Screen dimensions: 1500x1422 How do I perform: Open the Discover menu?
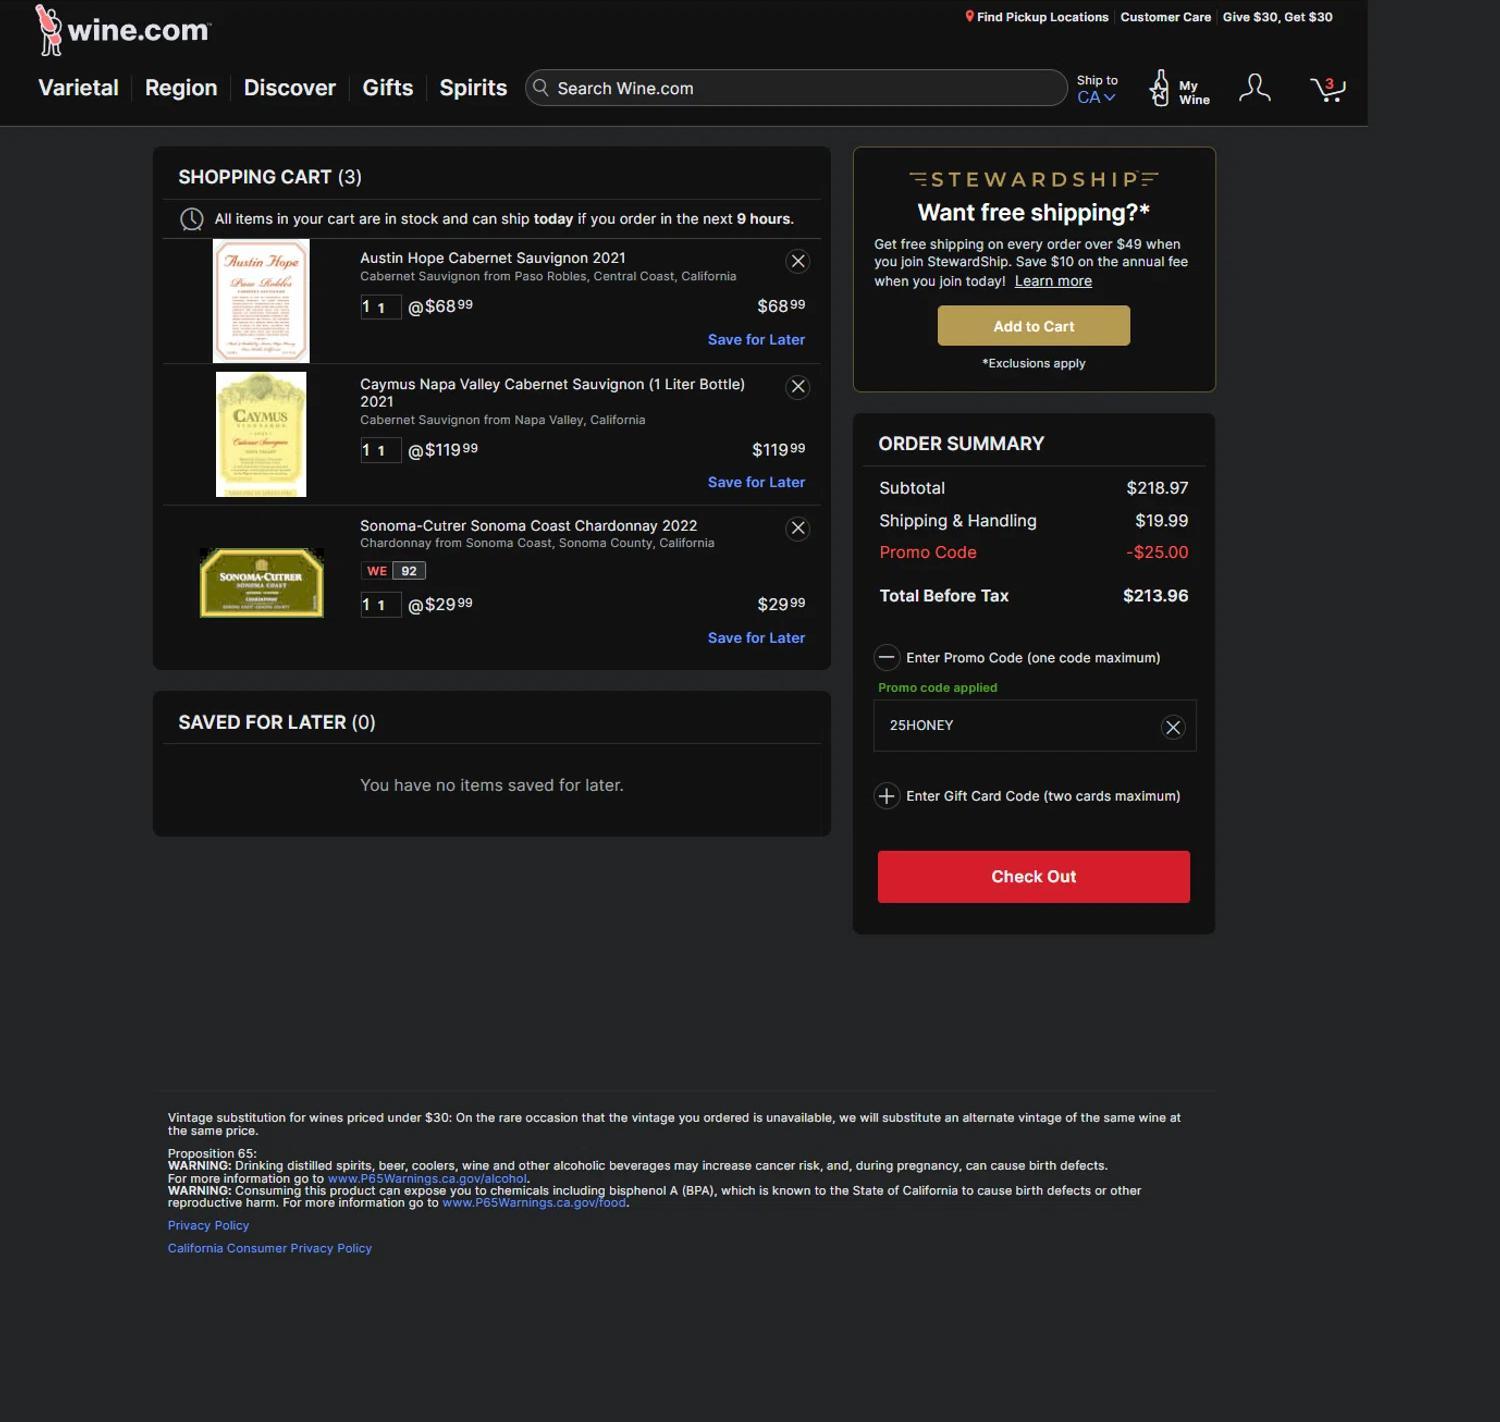click(290, 88)
